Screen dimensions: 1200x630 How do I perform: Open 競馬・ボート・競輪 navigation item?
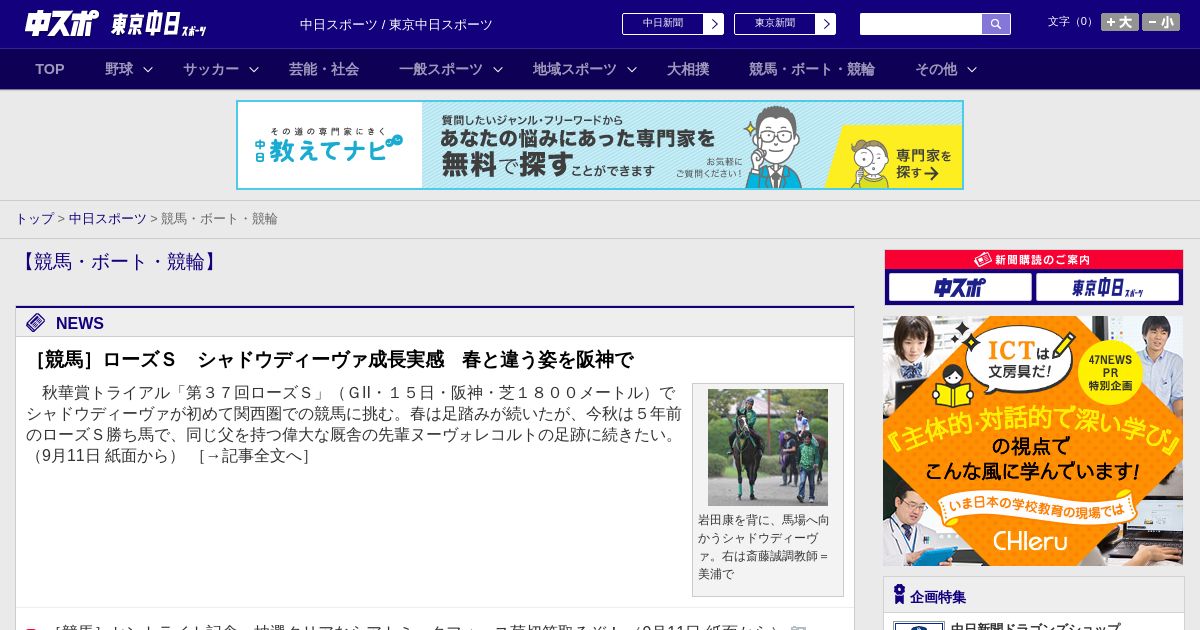(812, 69)
